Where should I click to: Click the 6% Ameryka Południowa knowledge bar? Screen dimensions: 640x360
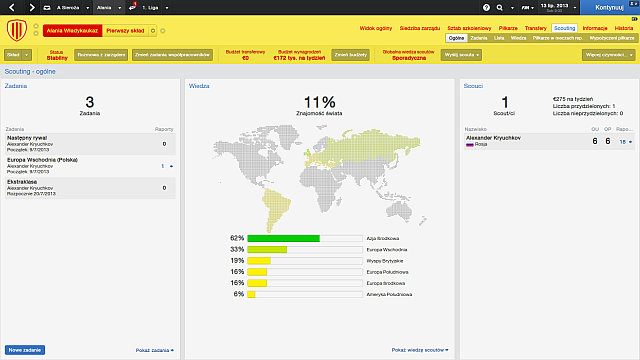[x=305, y=294]
